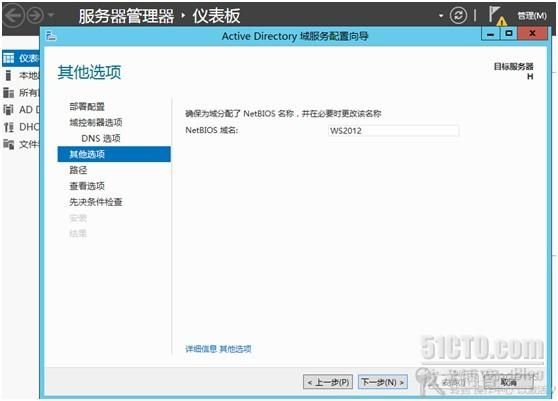558x401 pixels.
Task: Go forward with Server Manager forward arrow
Action: (35, 16)
